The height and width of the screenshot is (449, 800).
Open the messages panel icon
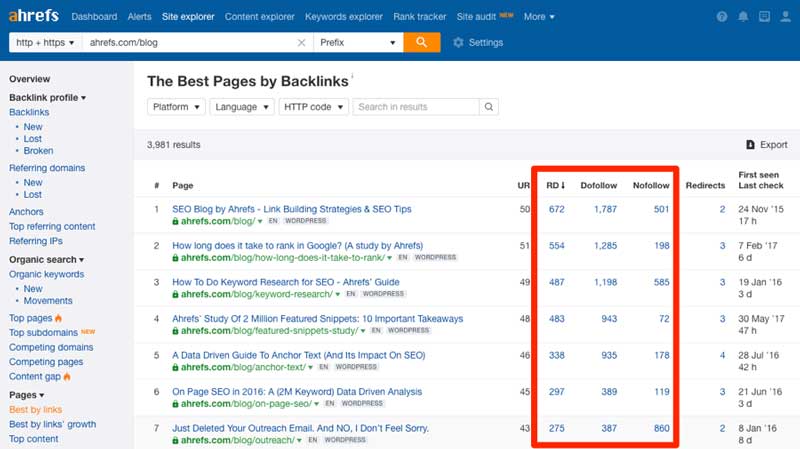[x=764, y=17]
